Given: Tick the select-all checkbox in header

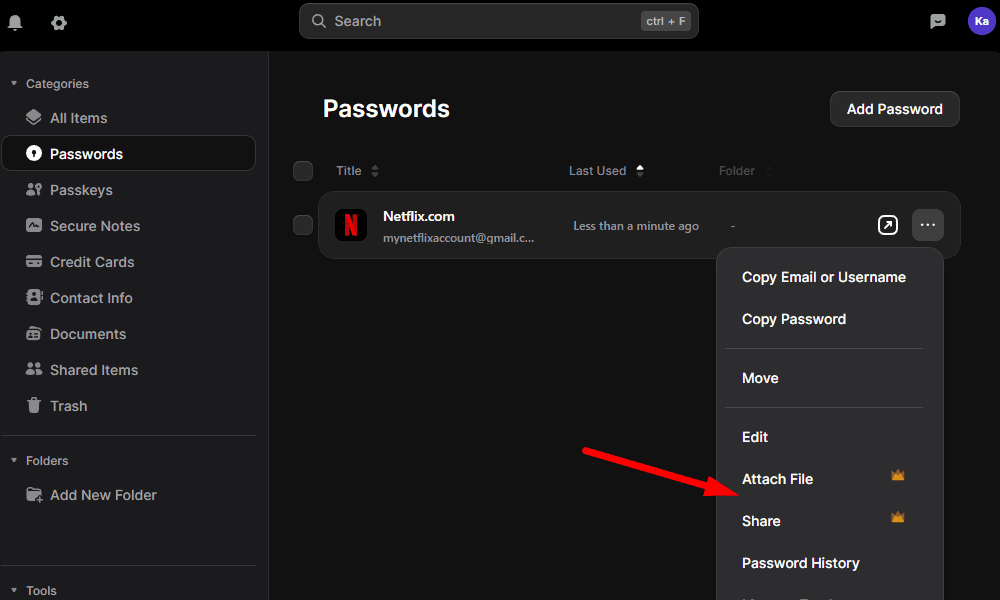Looking at the screenshot, I should [x=303, y=171].
